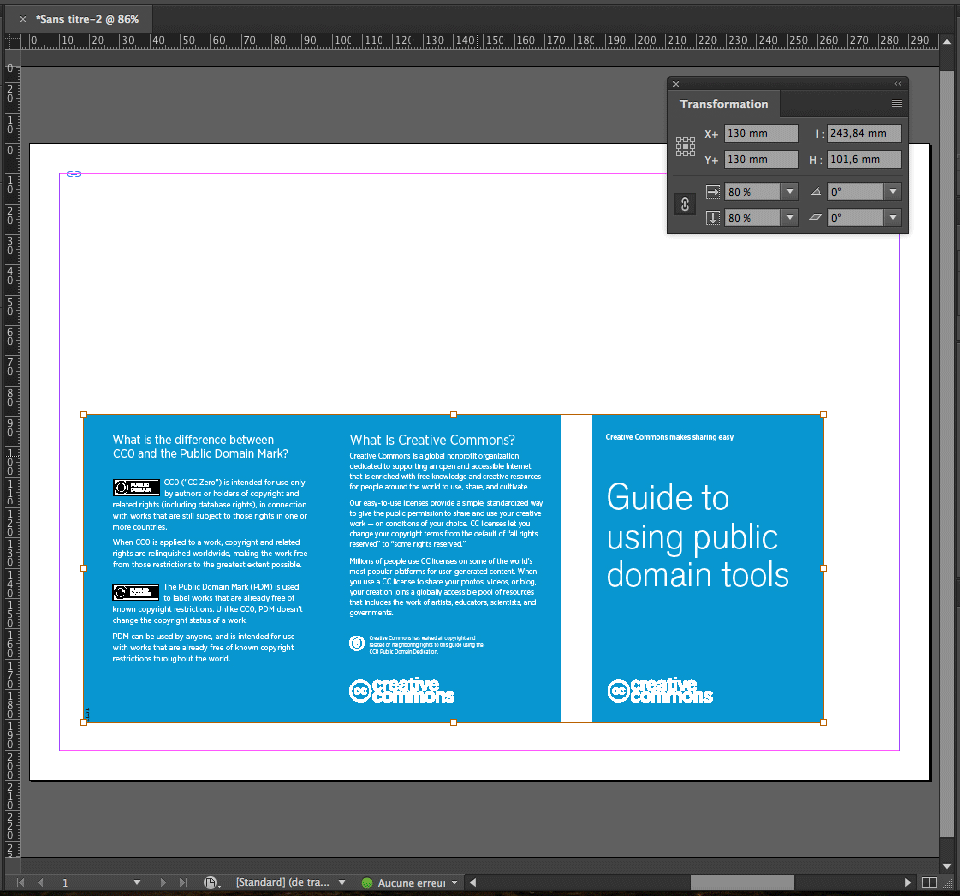Open the horizontal scale percentage dropdown
The height and width of the screenshot is (896, 960).
[790, 192]
